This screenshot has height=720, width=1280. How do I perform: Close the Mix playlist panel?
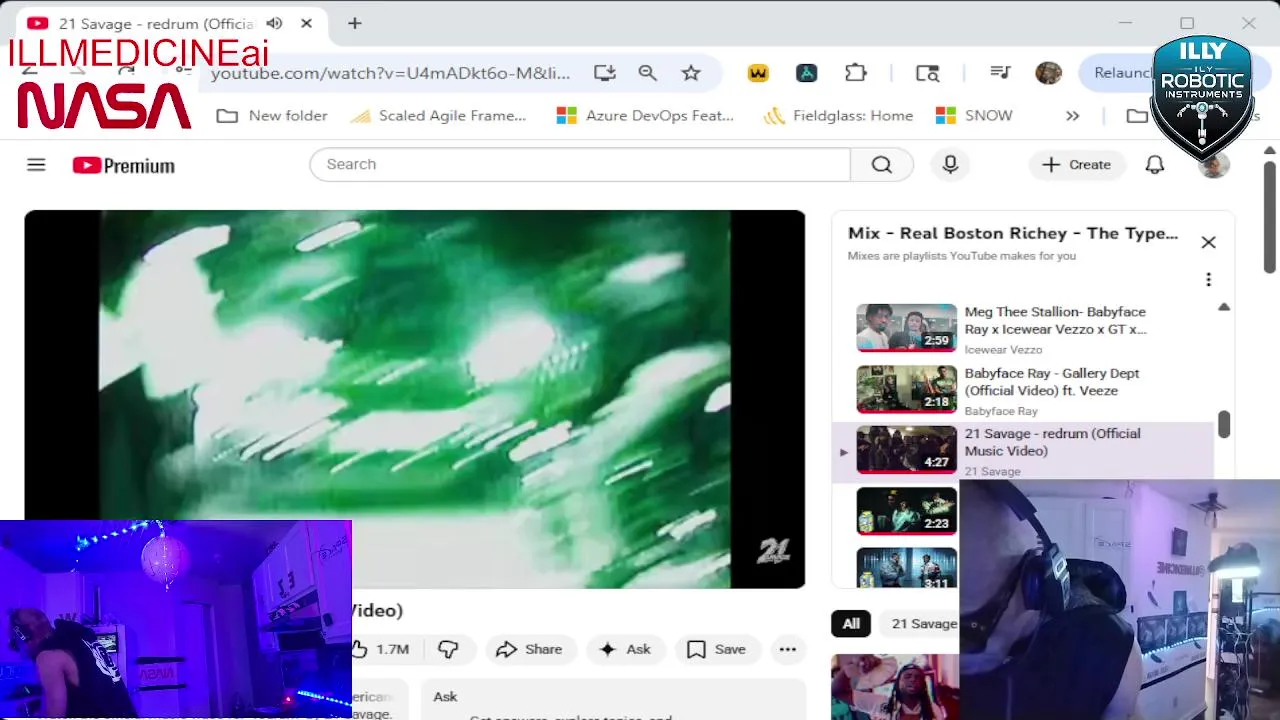pos(1208,243)
